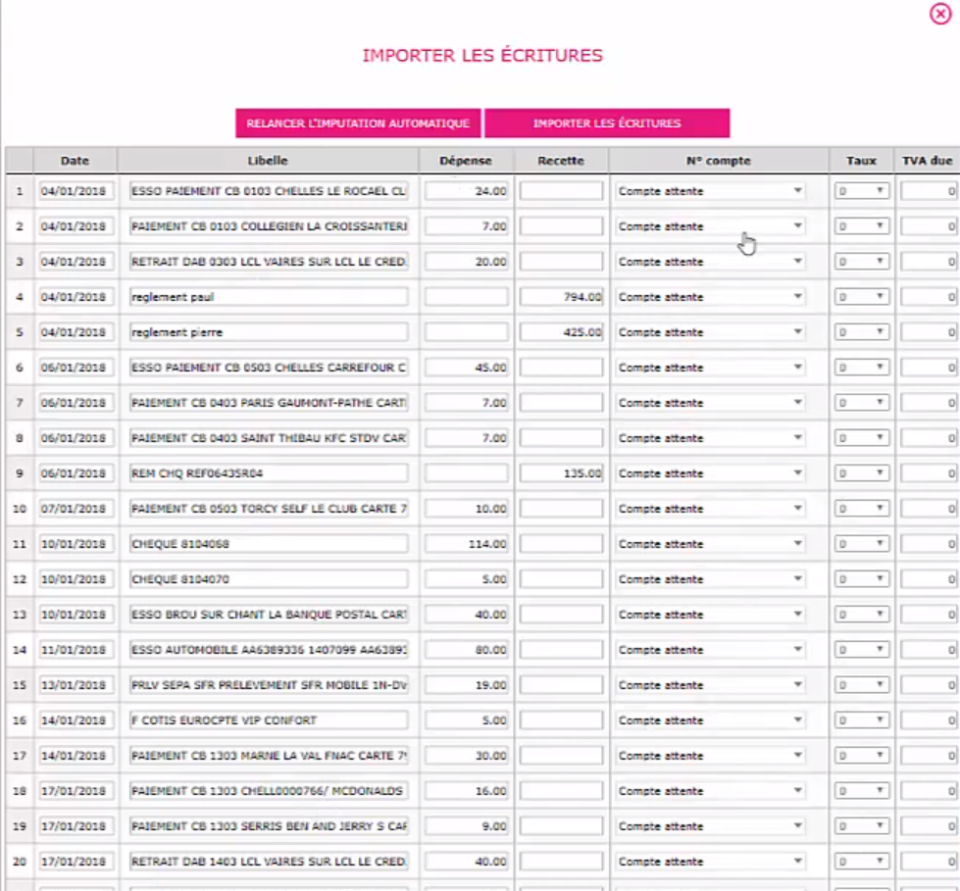
Task: Click the Date column header
Action: pyautogui.click(x=74, y=160)
